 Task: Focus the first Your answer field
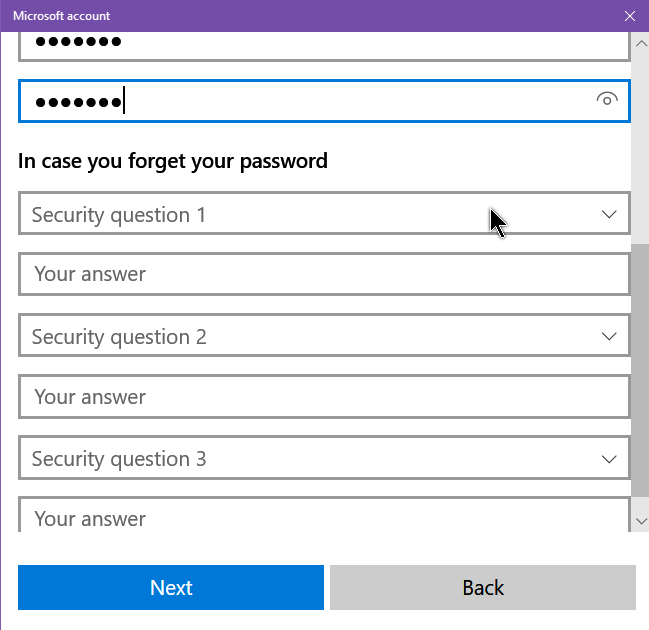pyautogui.click(x=324, y=274)
